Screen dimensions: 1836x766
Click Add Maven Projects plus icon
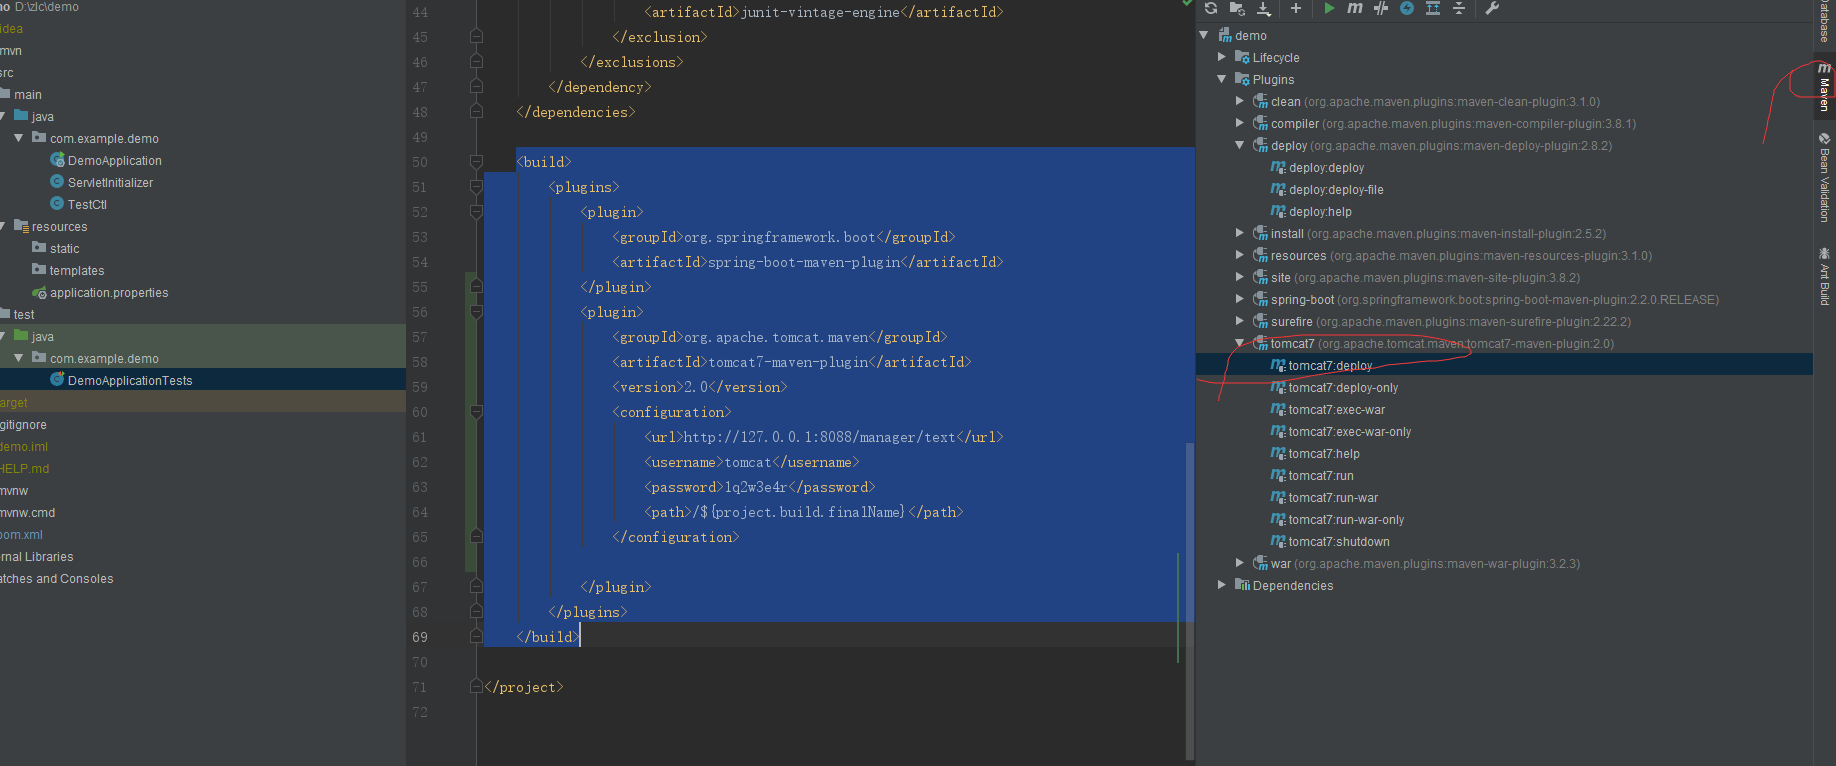pyautogui.click(x=1296, y=9)
